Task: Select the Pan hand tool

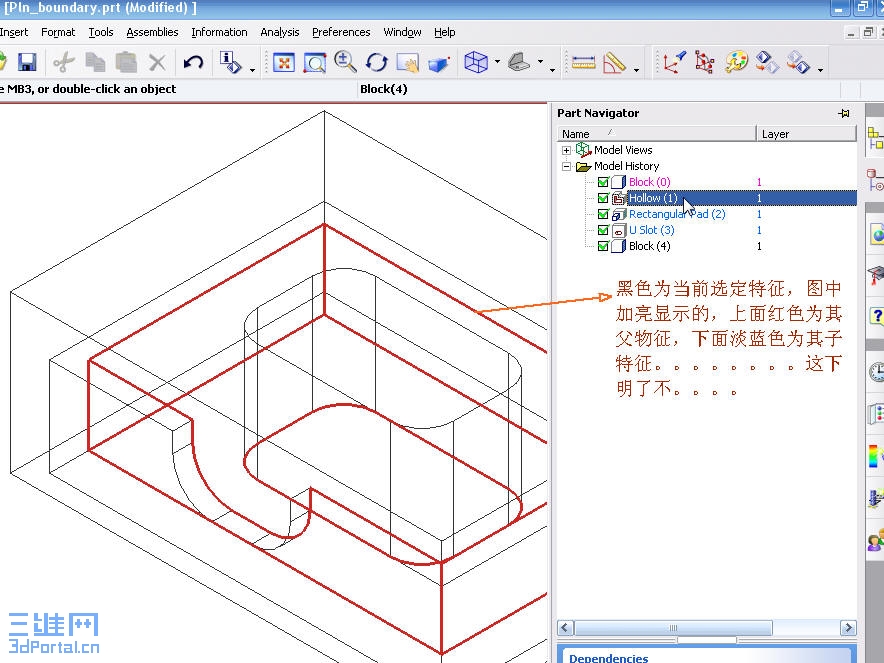Action: click(x=408, y=63)
